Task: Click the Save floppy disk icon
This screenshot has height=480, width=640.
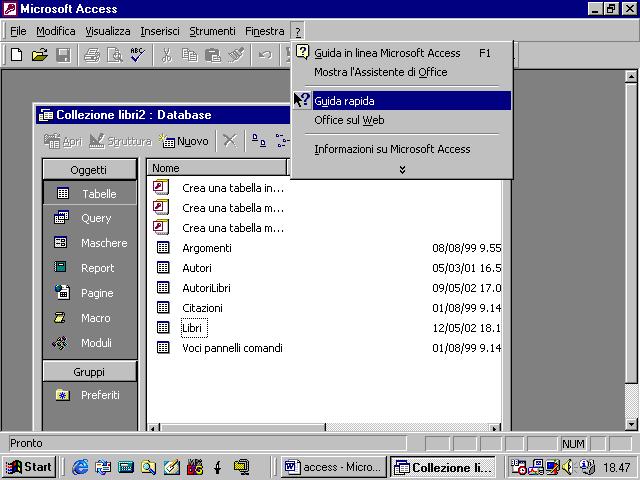Action: coord(63,55)
